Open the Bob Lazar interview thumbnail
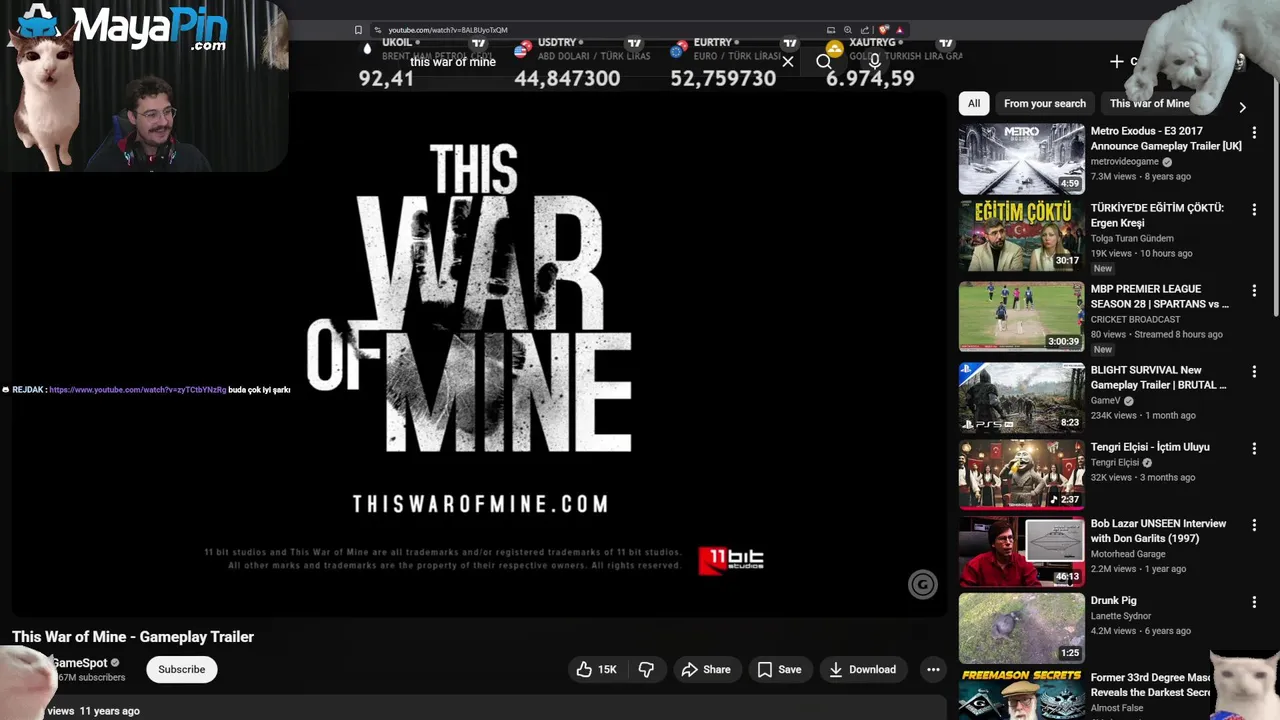The image size is (1280, 720). pos(1021,551)
